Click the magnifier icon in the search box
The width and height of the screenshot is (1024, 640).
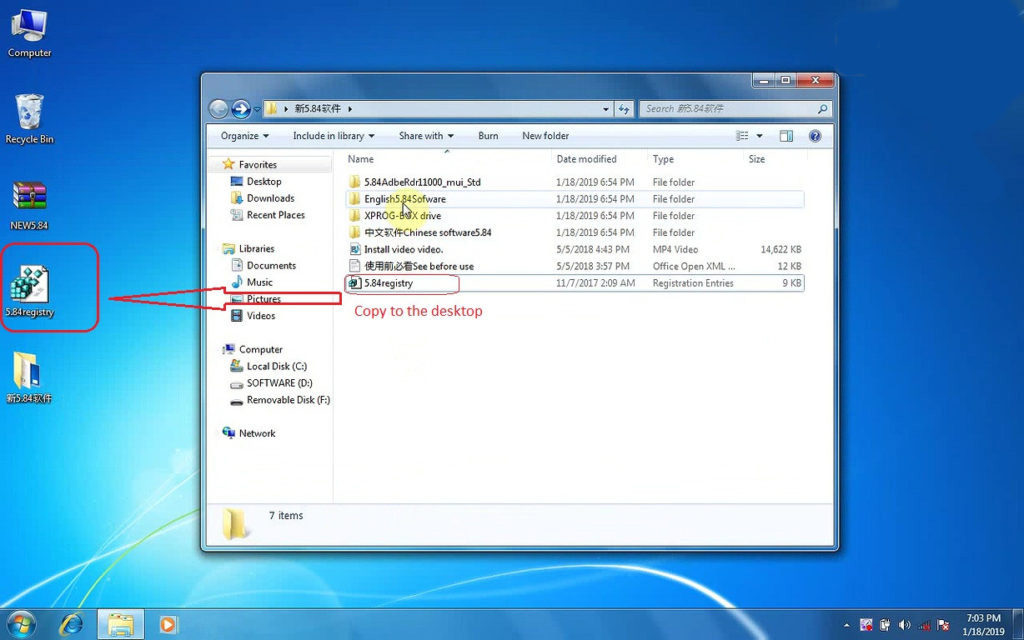coord(823,109)
